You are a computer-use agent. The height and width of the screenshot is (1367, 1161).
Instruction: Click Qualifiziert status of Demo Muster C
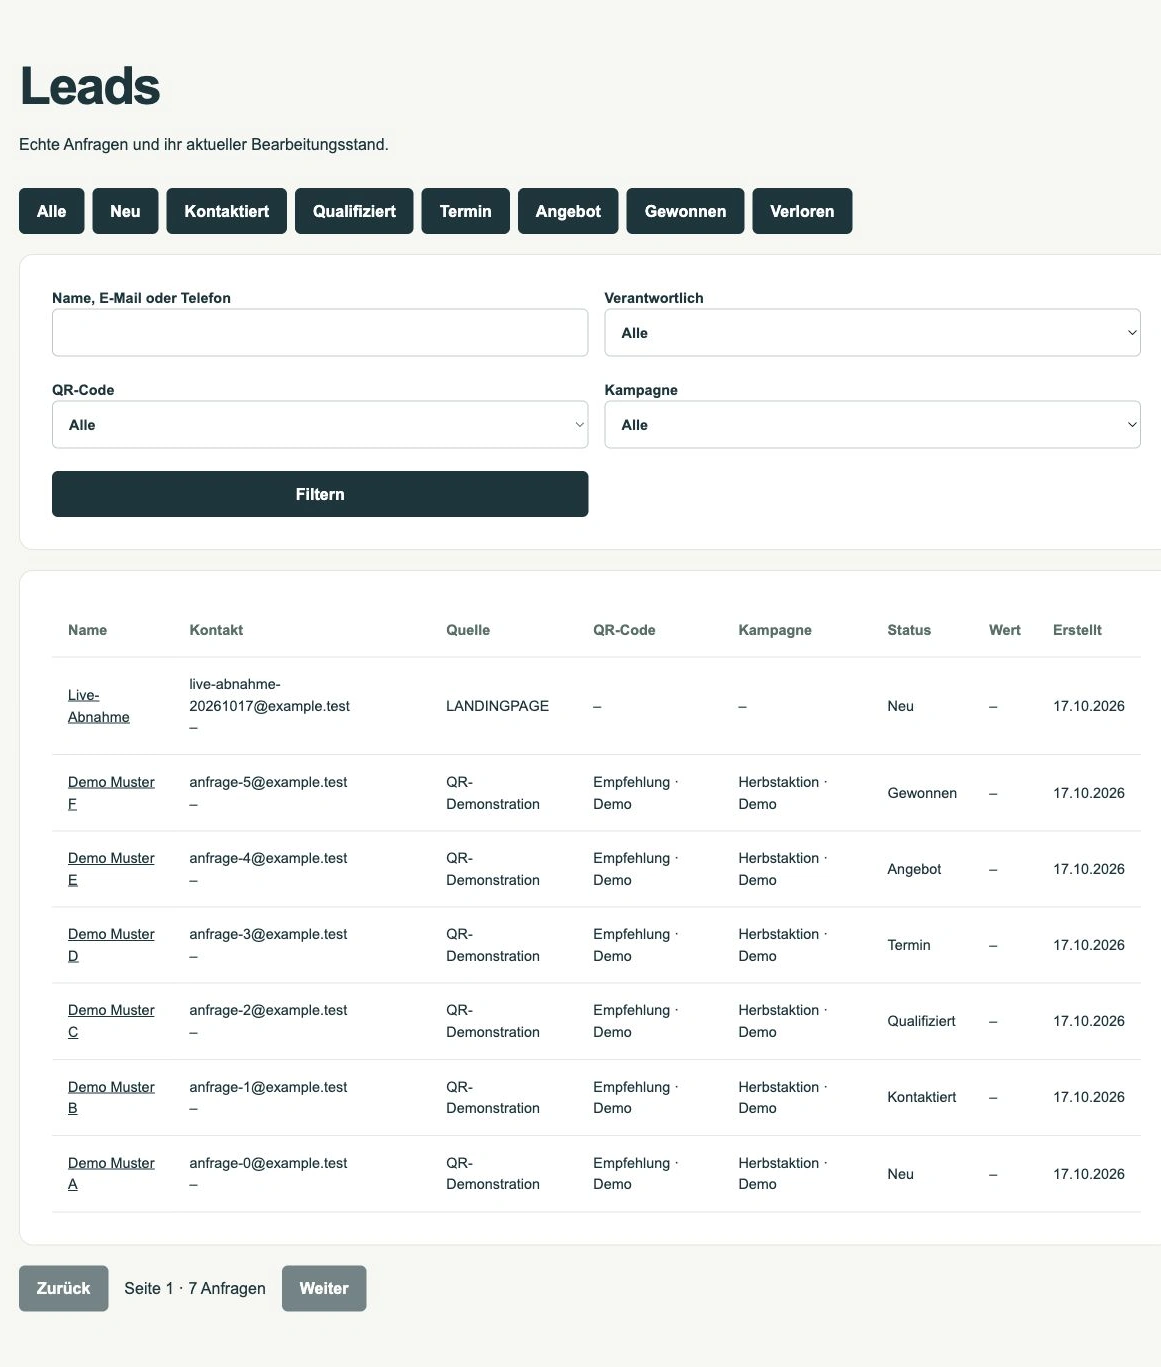pos(921,1021)
